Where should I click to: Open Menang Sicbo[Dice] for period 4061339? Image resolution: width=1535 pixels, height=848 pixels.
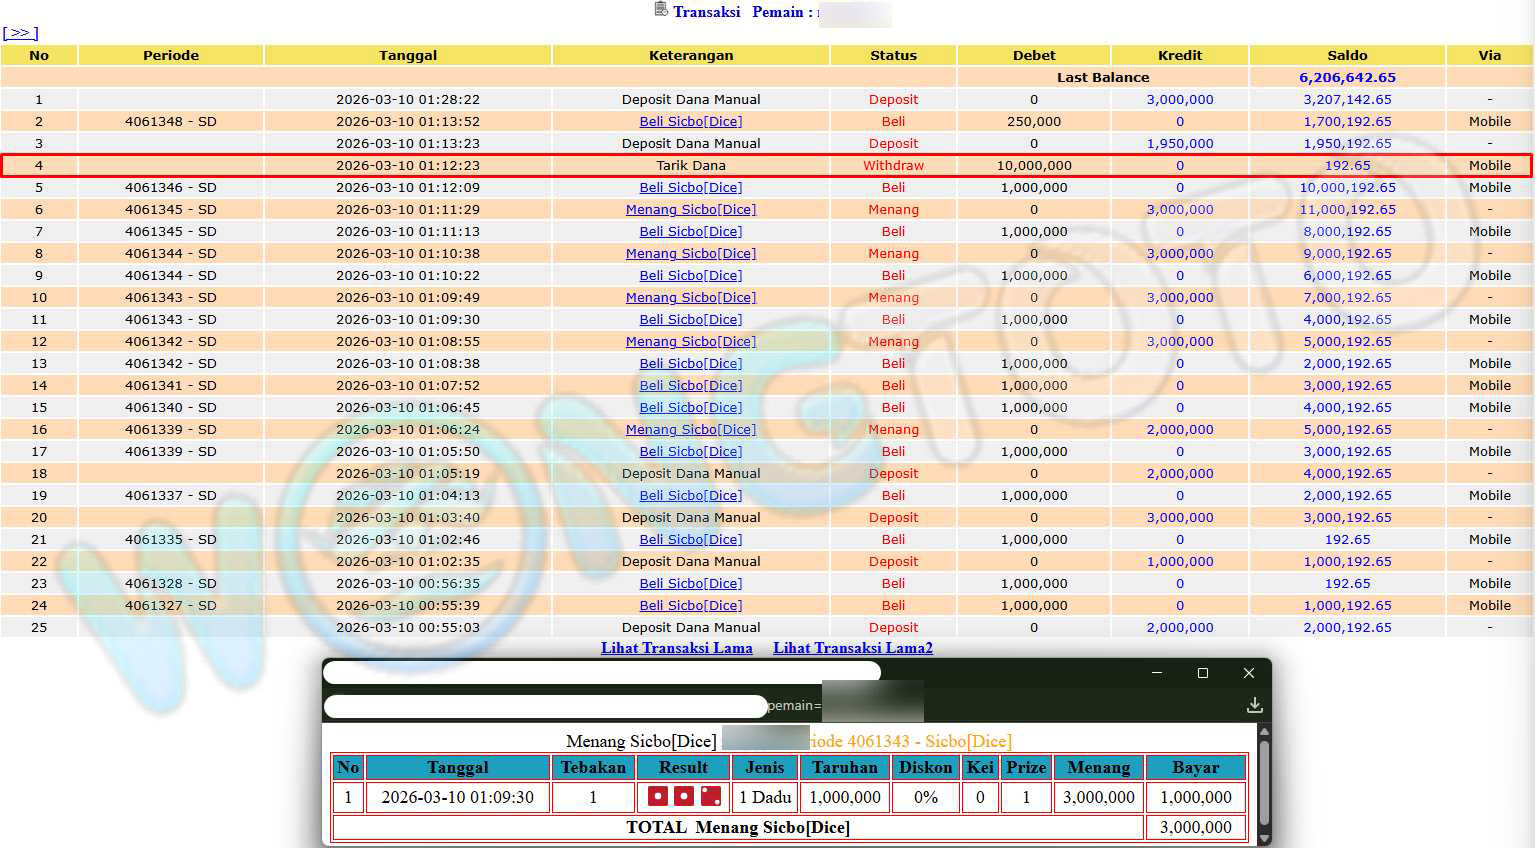click(690, 429)
